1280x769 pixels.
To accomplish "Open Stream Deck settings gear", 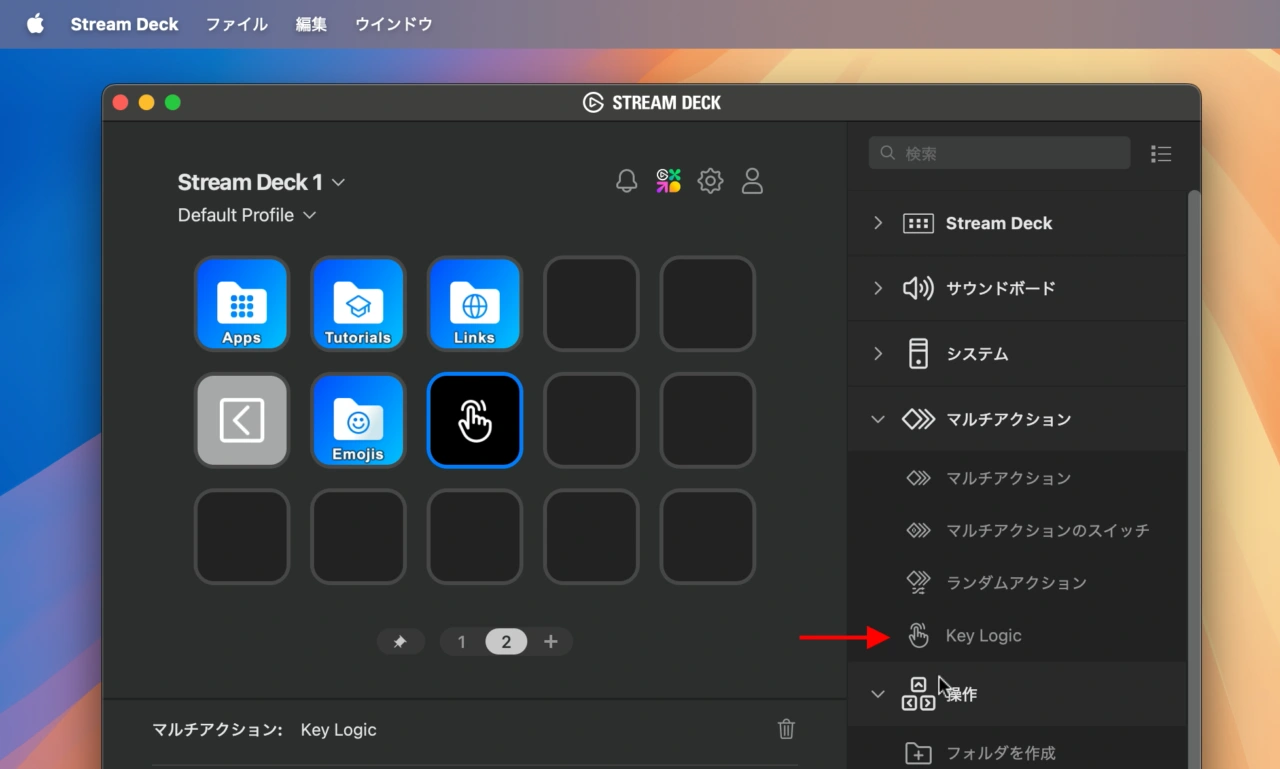I will [710, 180].
